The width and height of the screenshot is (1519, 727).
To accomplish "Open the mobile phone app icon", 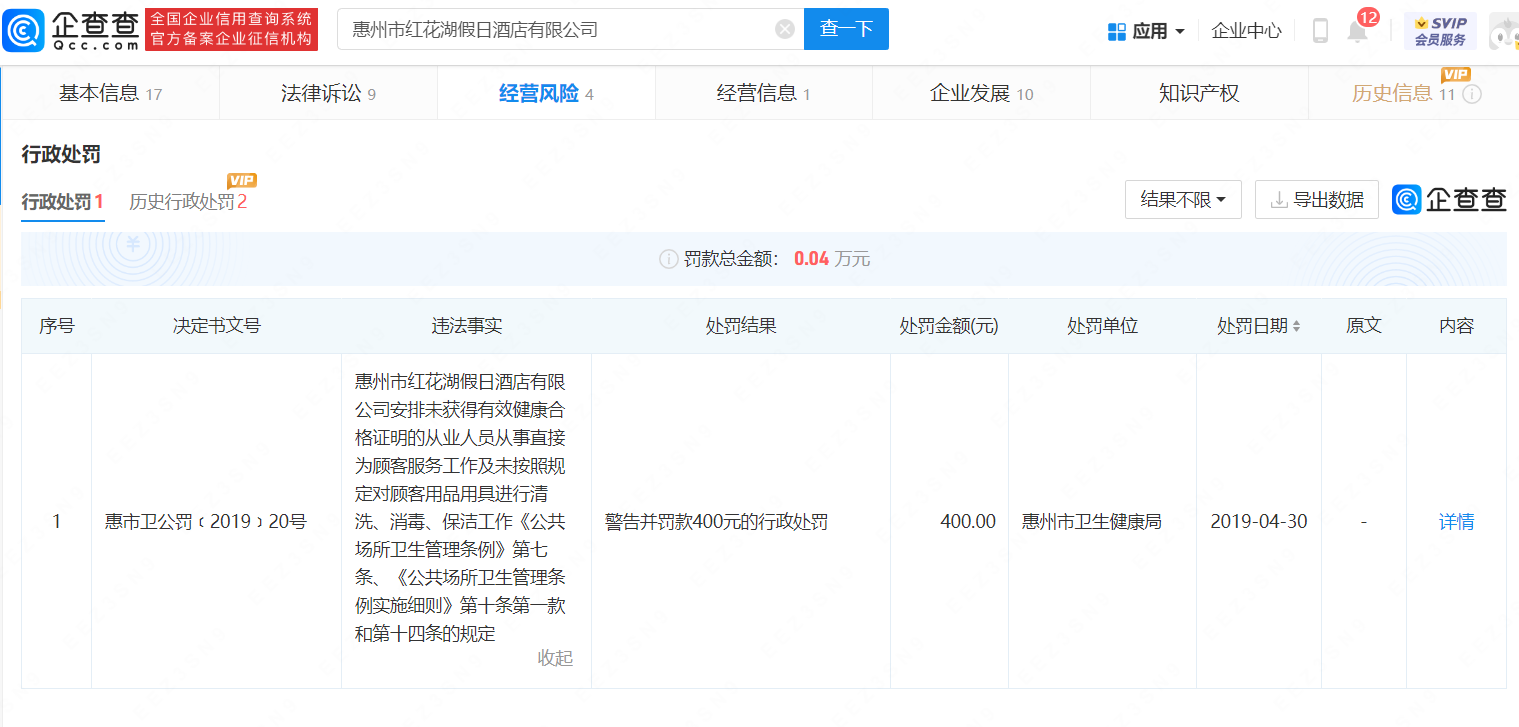I will [1320, 31].
